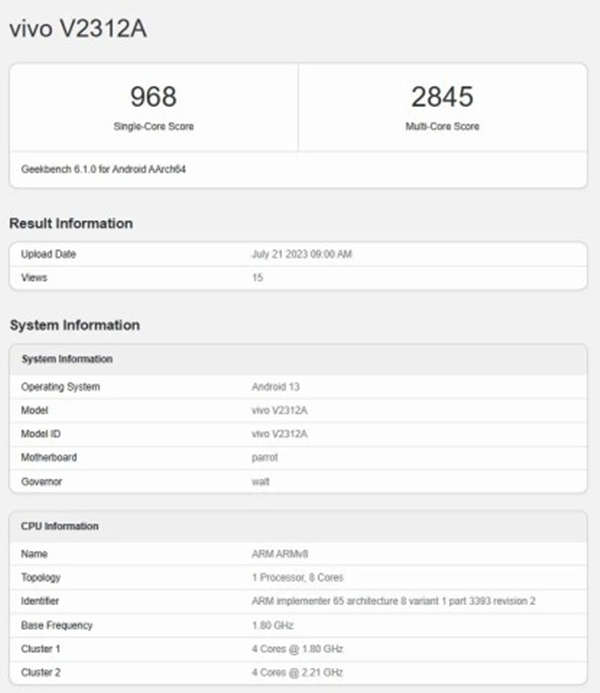Image resolution: width=600 pixels, height=693 pixels.
Task: Click the Result Information heading
Action: point(71,224)
